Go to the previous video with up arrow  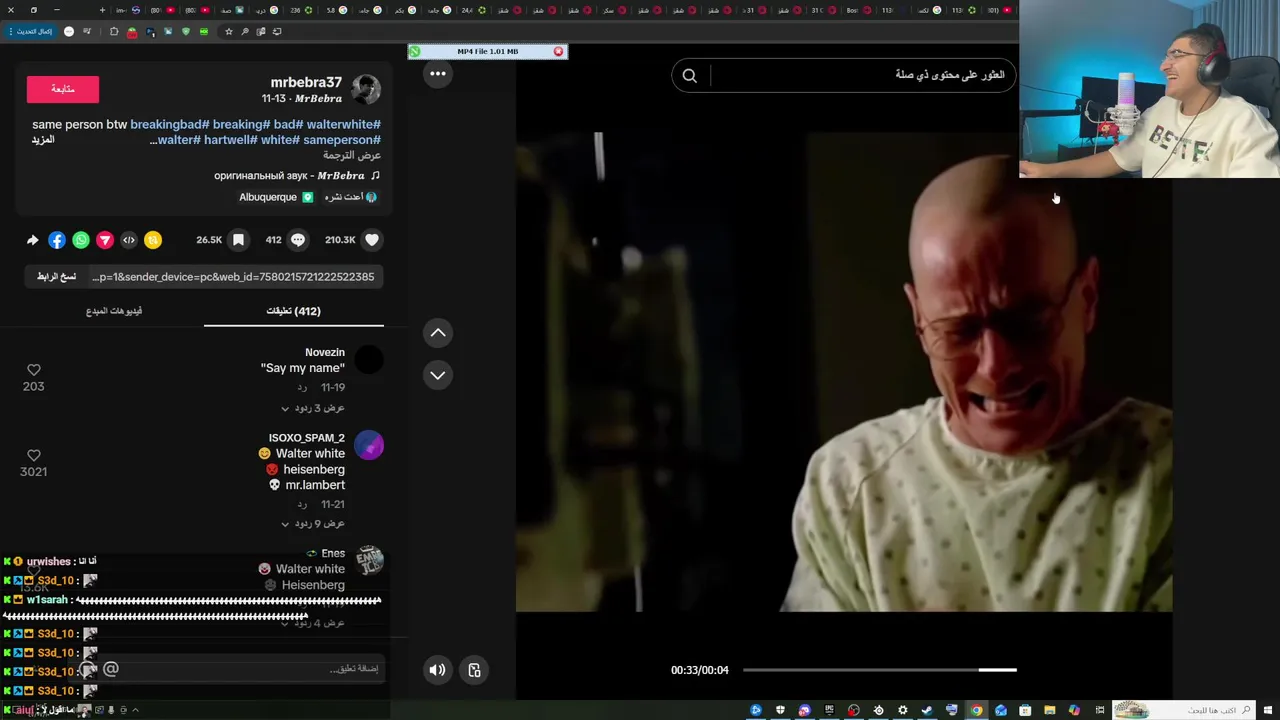click(438, 333)
